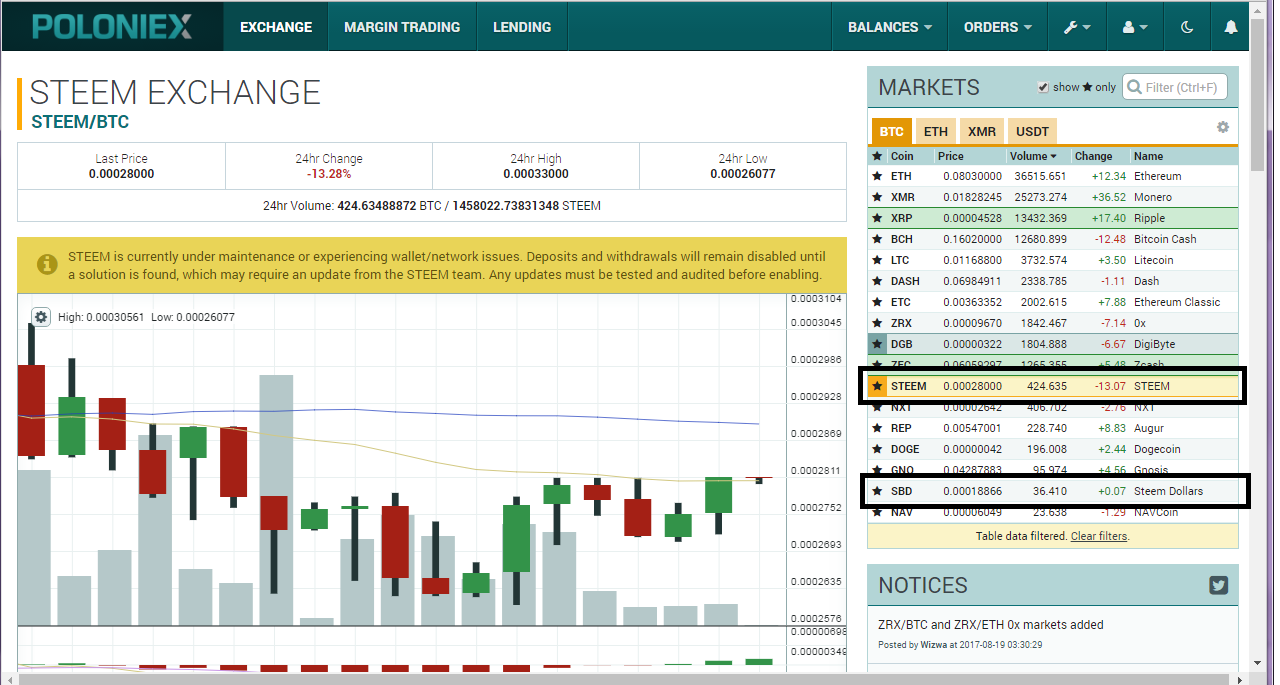The height and width of the screenshot is (685, 1280).
Task: Open chart settings gear
Action: 41,317
